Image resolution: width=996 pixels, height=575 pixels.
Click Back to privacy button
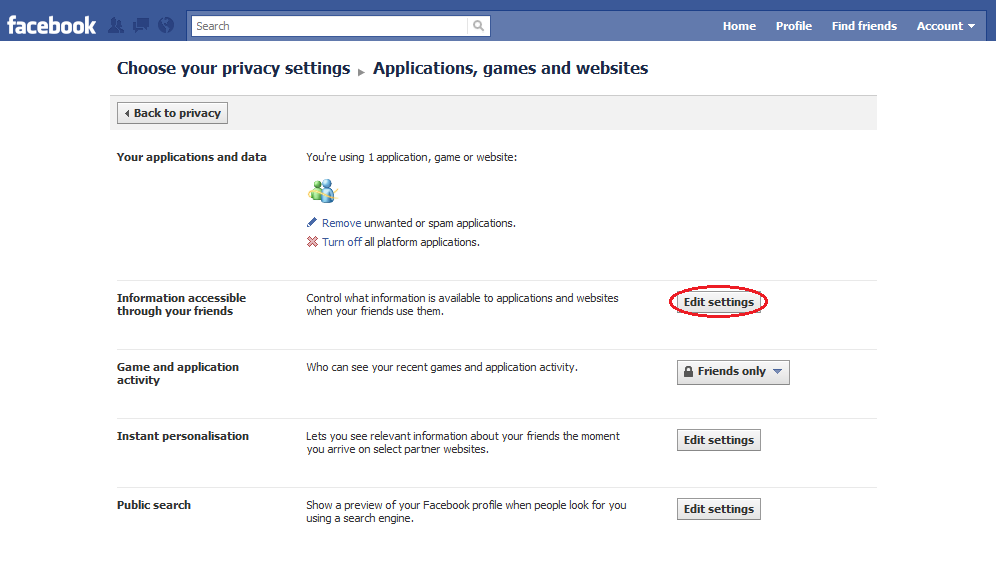pyautogui.click(x=172, y=113)
